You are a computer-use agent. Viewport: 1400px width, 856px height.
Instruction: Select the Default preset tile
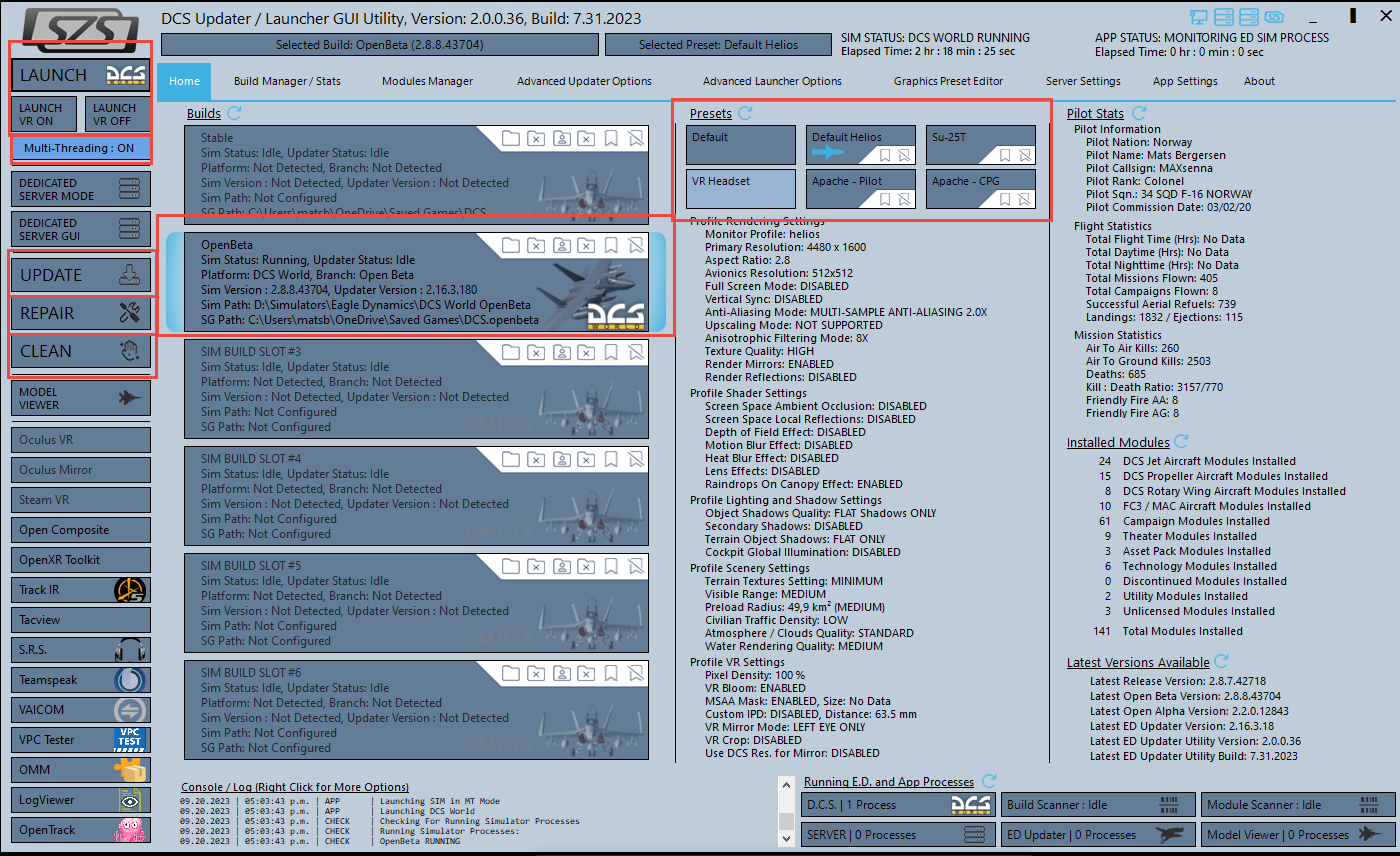pyautogui.click(x=741, y=145)
